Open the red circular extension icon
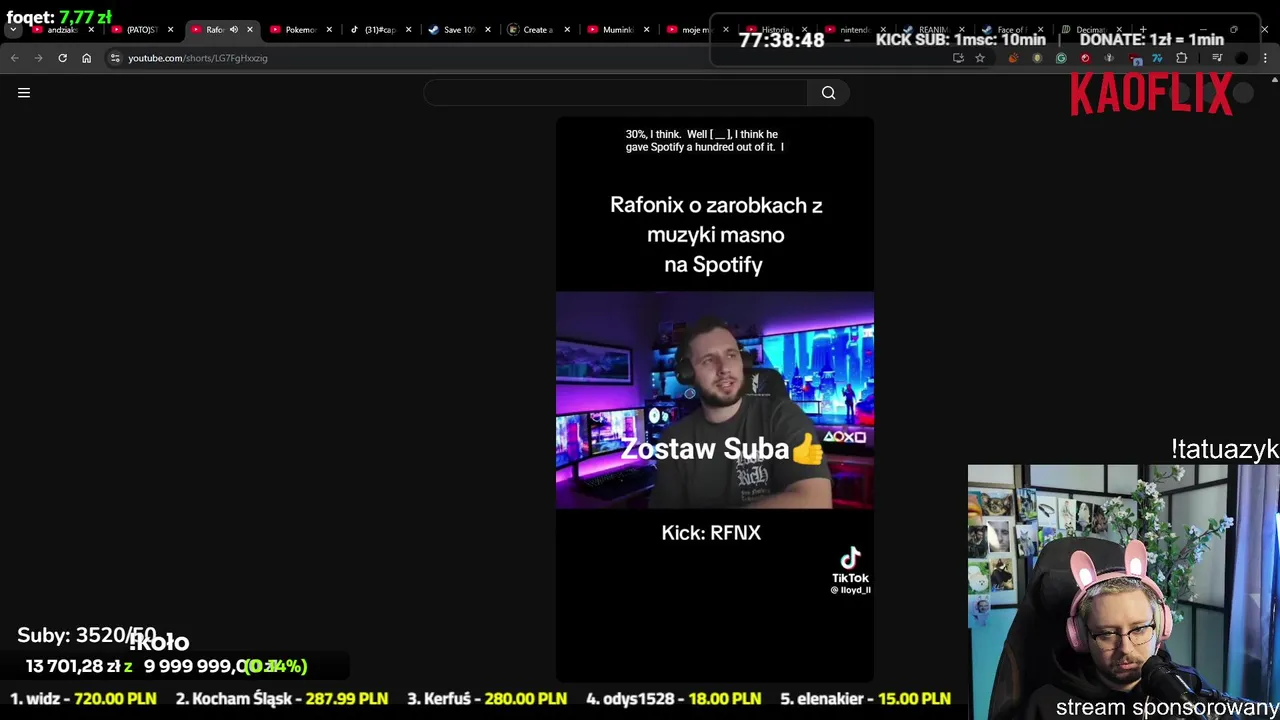The image size is (1280, 720). [1085, 58]
